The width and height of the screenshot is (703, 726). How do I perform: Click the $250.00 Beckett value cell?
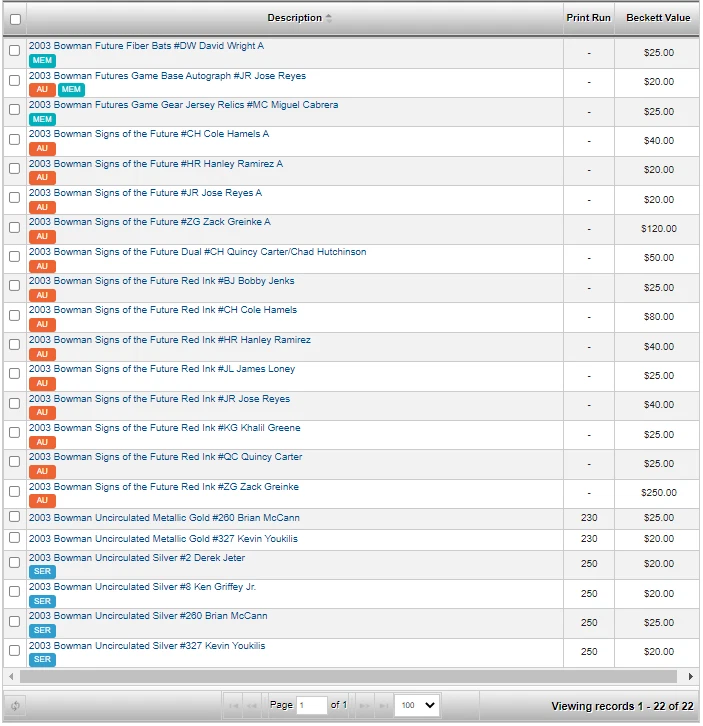pyautogui.click(x=659, y=493)
